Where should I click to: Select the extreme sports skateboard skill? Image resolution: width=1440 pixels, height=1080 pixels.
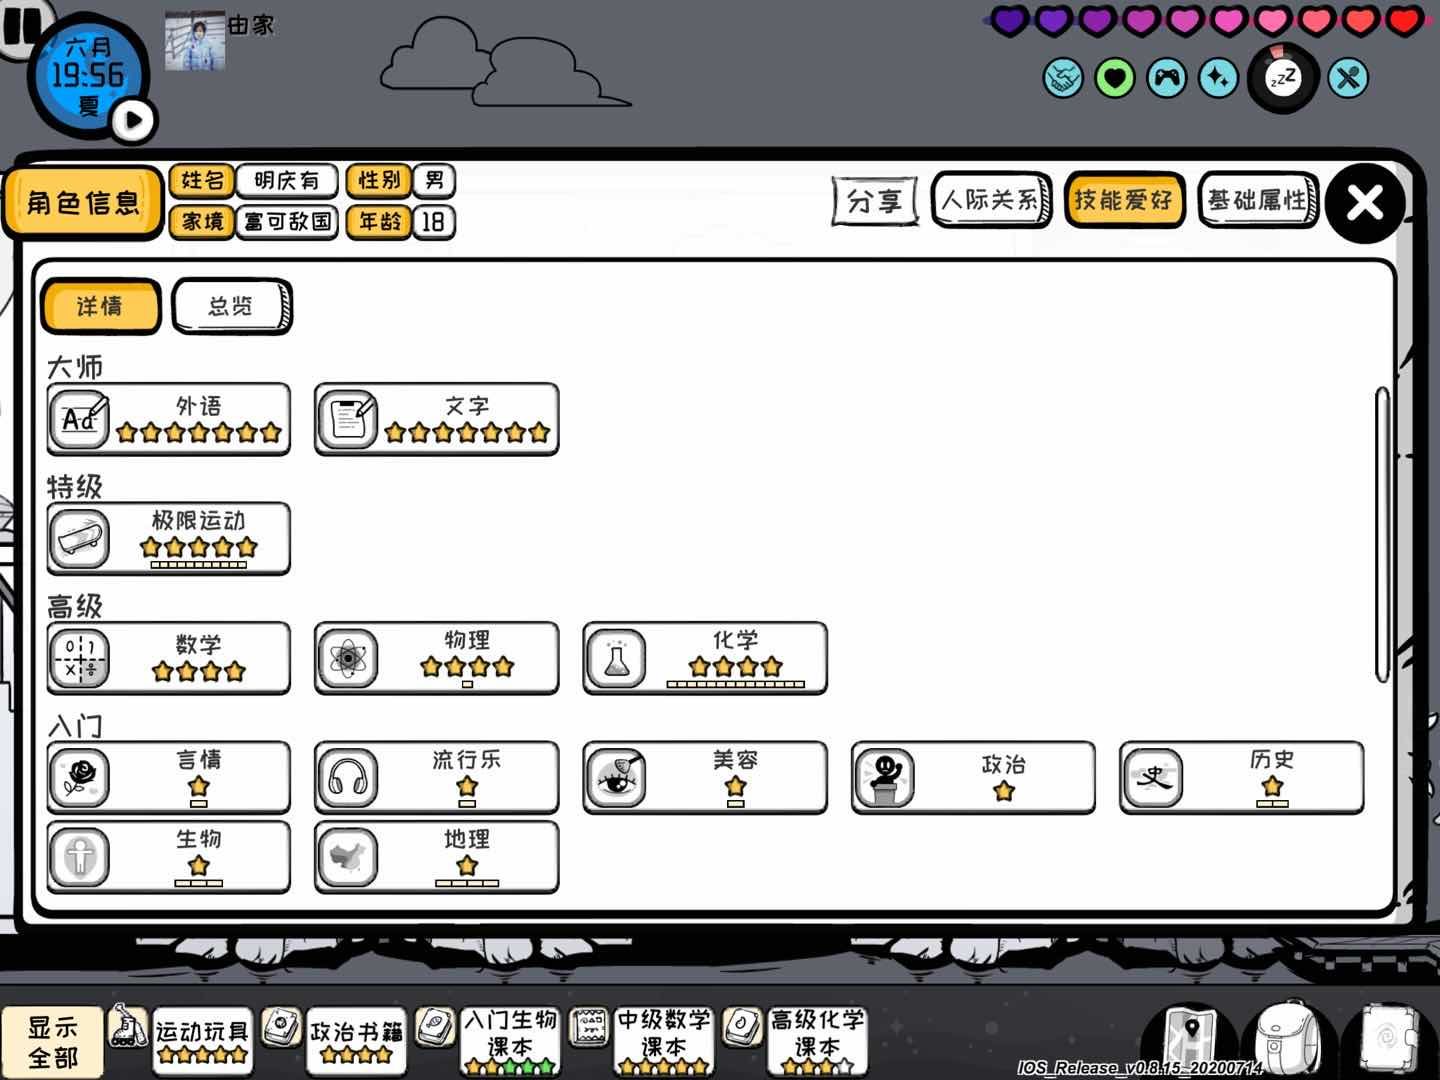169,538
